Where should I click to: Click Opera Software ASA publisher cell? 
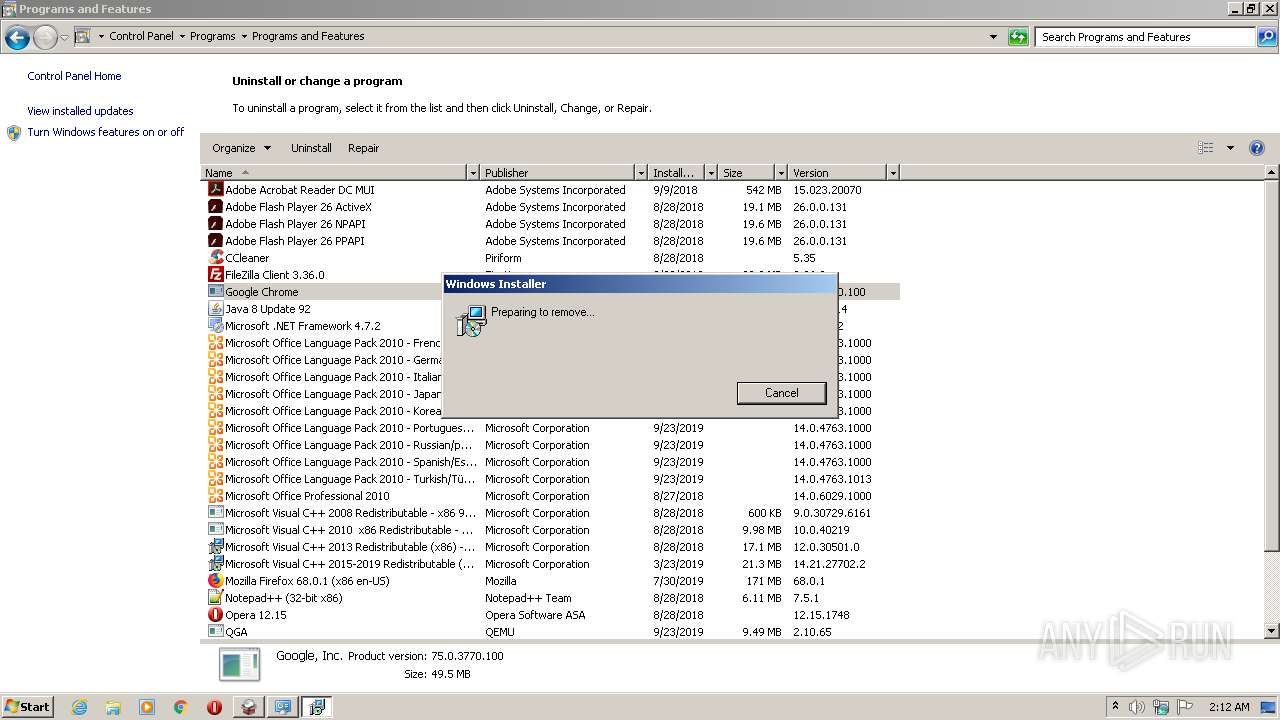coord(535,615)
